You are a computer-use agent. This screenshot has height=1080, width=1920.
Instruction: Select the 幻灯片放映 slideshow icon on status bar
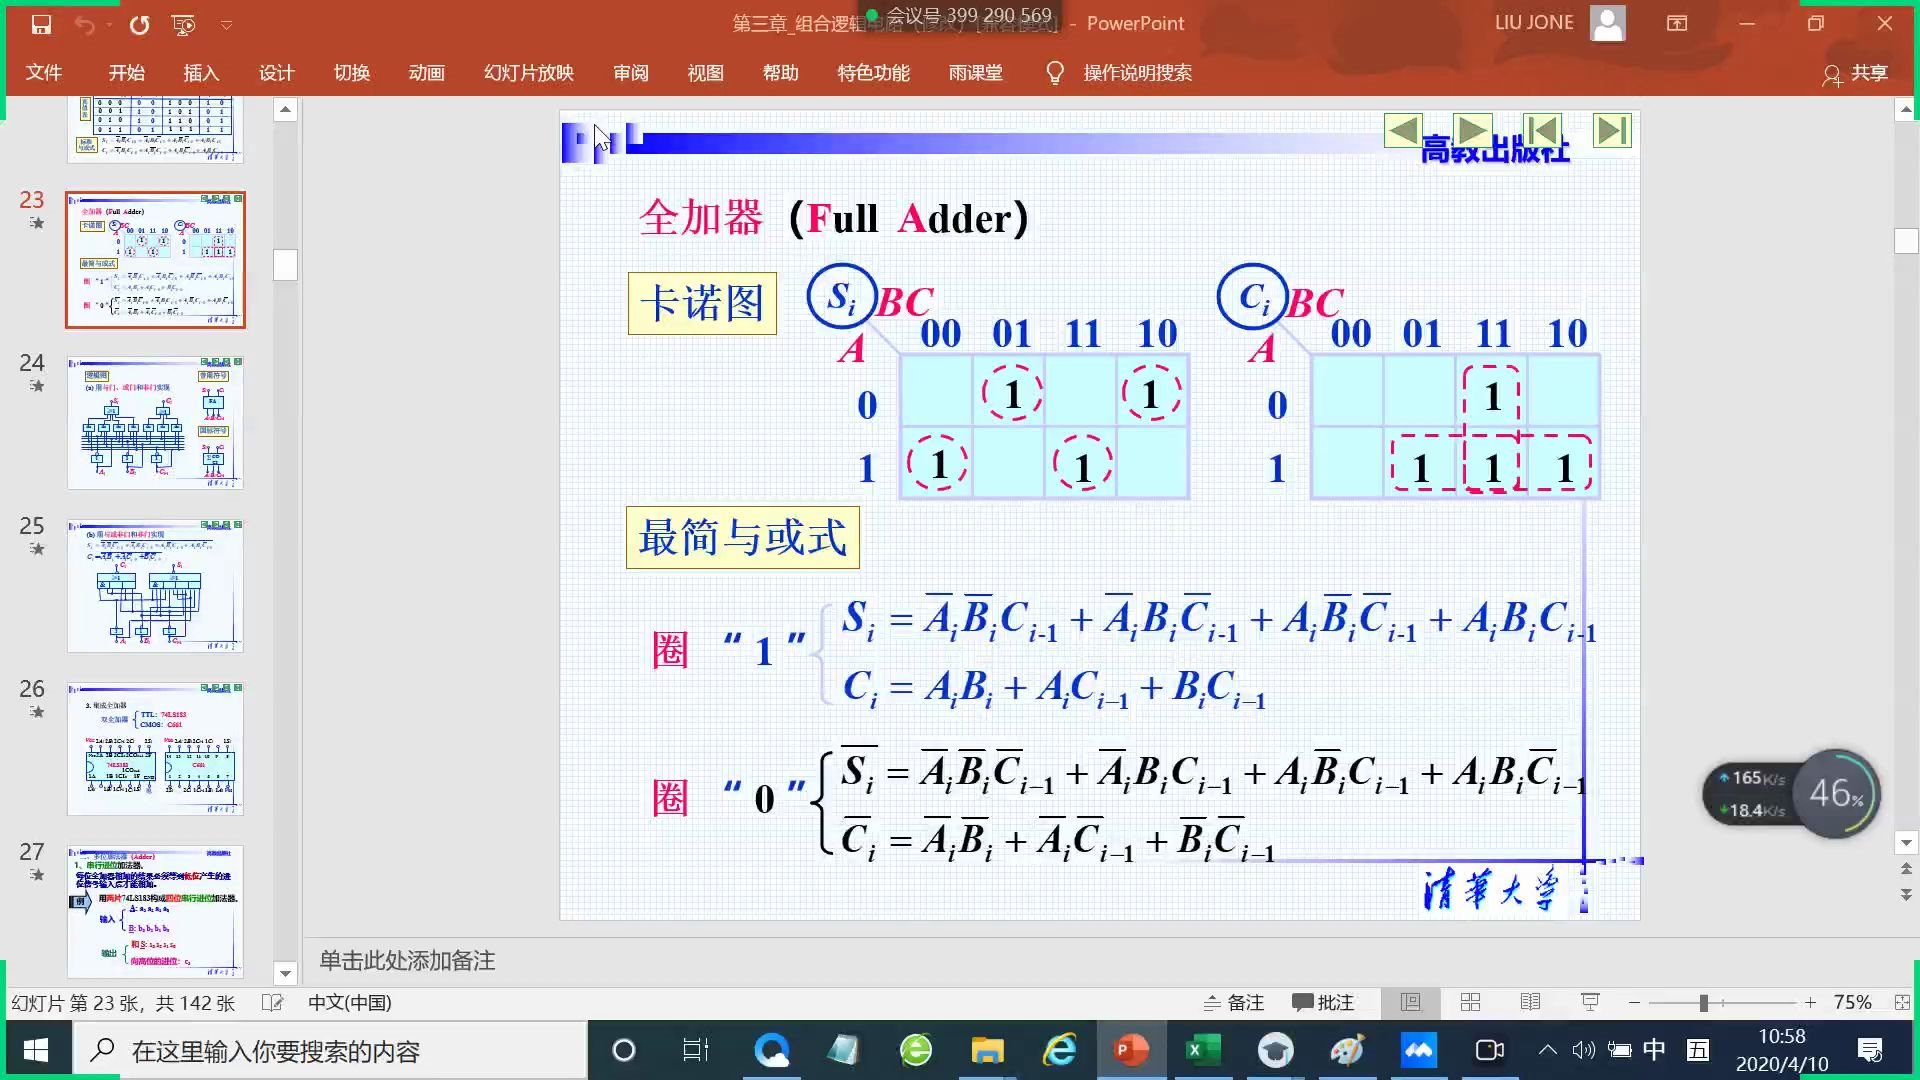(1590, 1002)
